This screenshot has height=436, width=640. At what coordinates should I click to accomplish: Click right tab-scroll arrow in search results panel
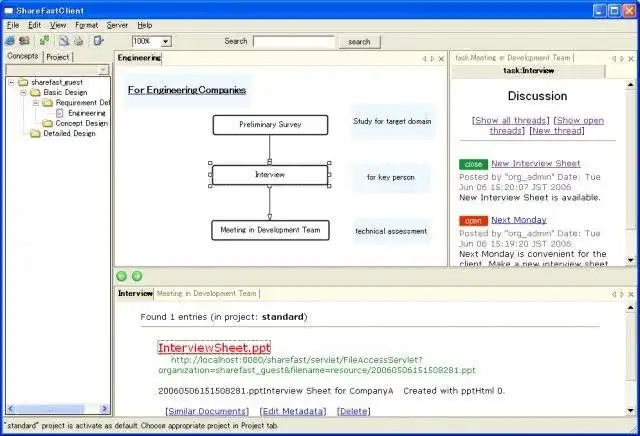[x=622, y=294]
